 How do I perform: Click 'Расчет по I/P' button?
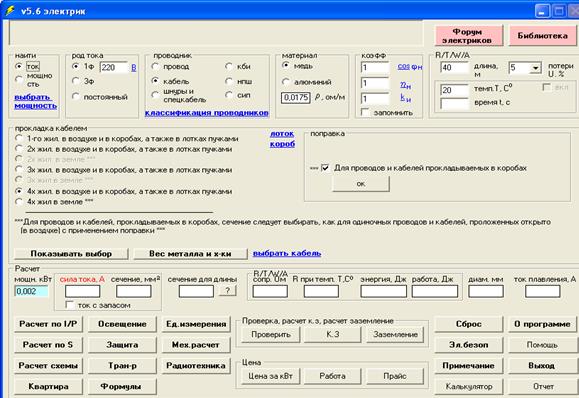[x=48, y=324]
